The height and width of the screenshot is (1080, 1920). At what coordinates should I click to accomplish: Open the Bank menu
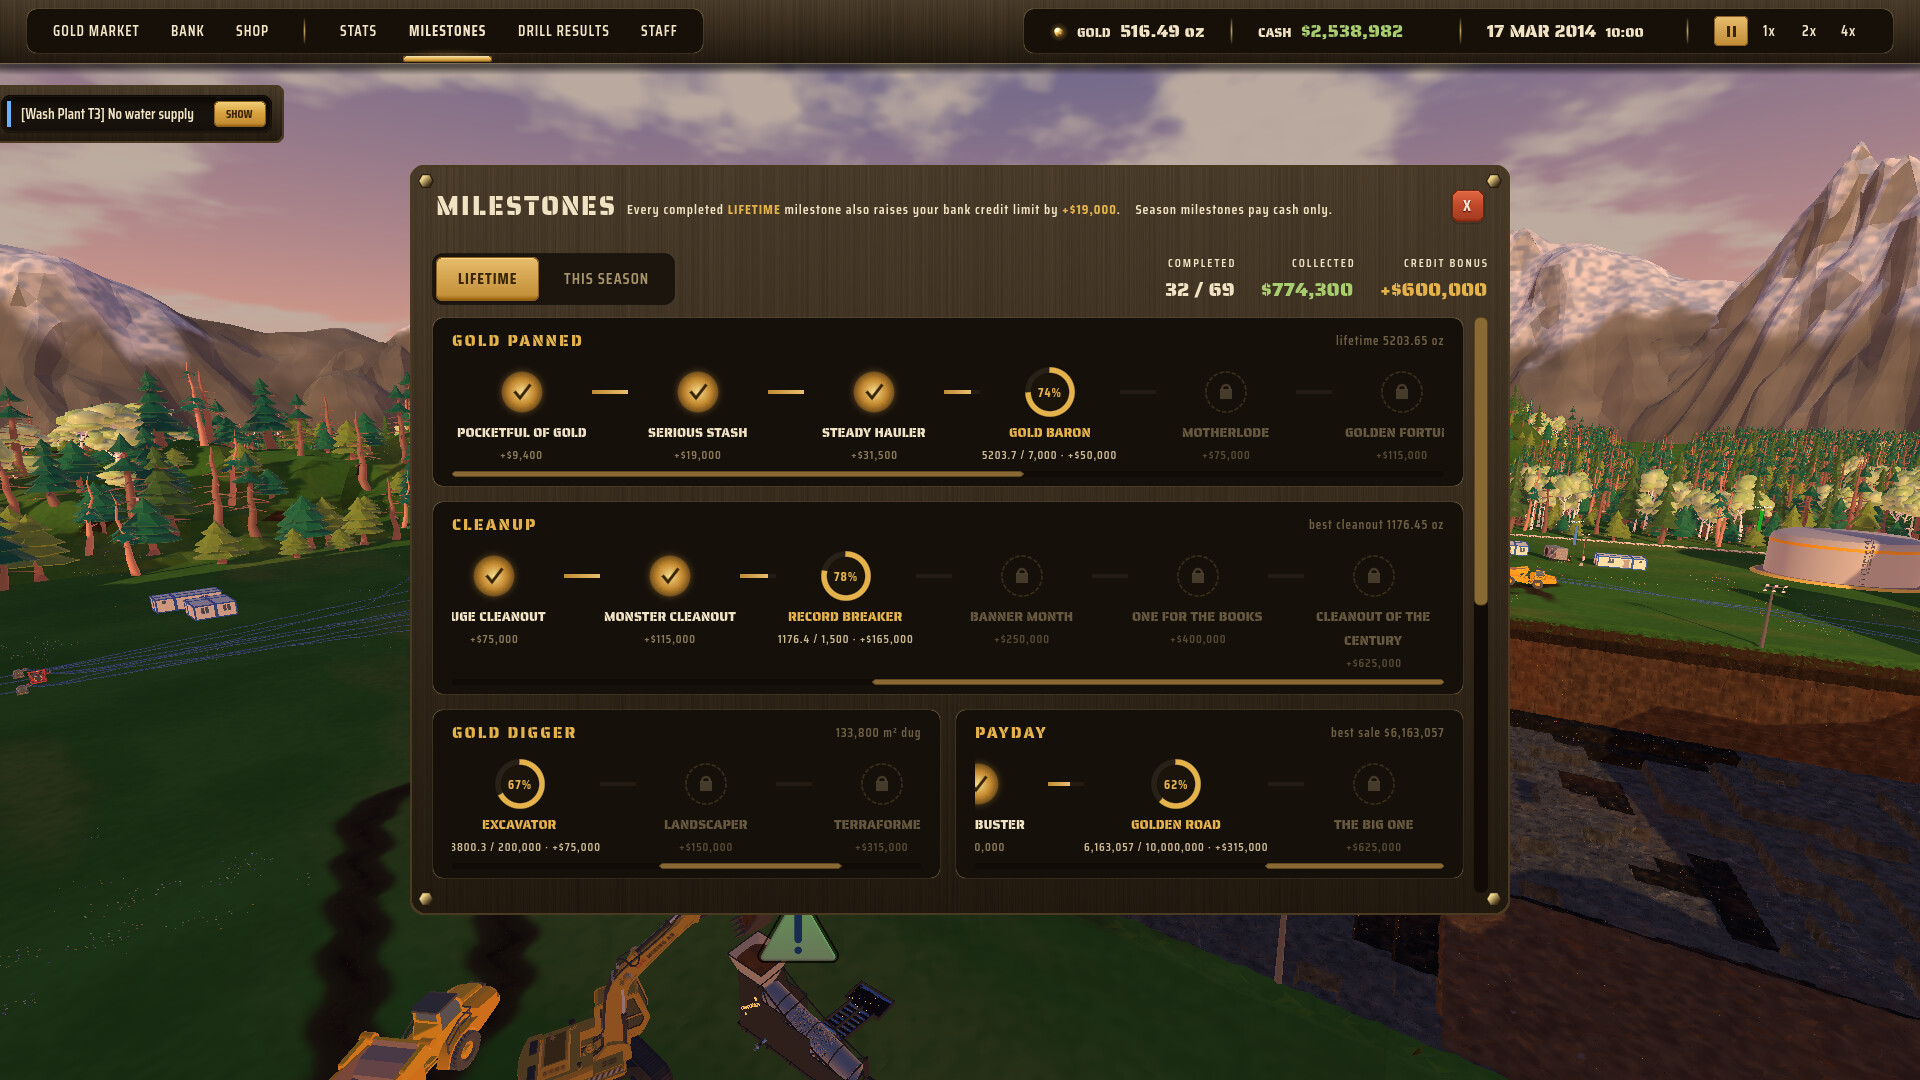187,31
